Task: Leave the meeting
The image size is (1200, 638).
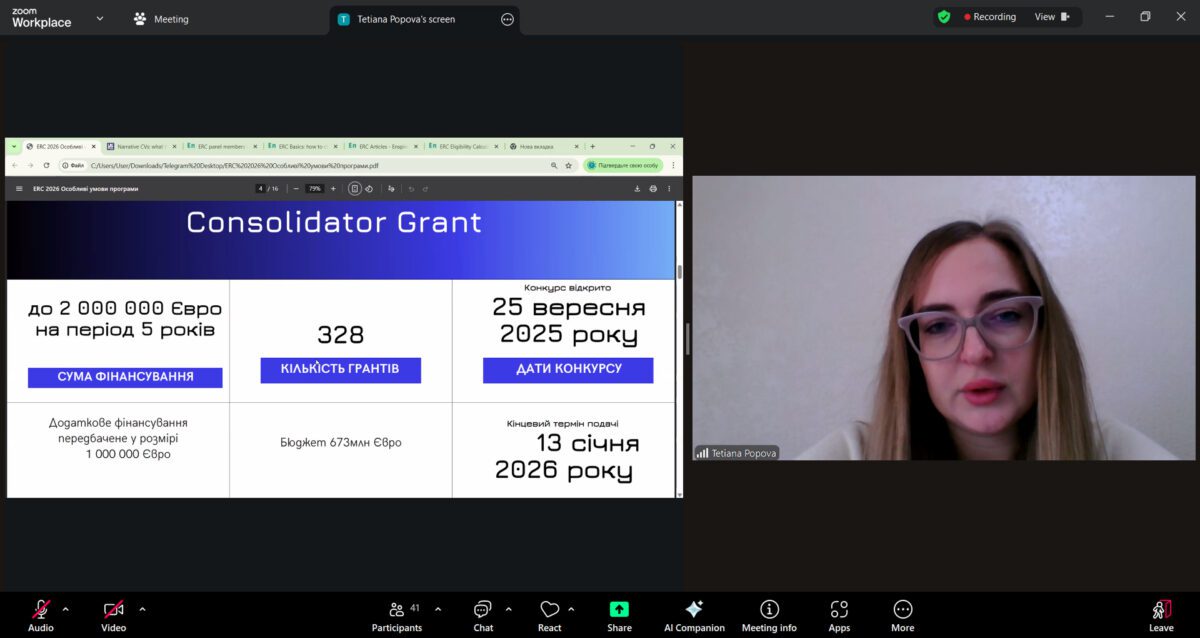Action: click(x=1161, y=615)
